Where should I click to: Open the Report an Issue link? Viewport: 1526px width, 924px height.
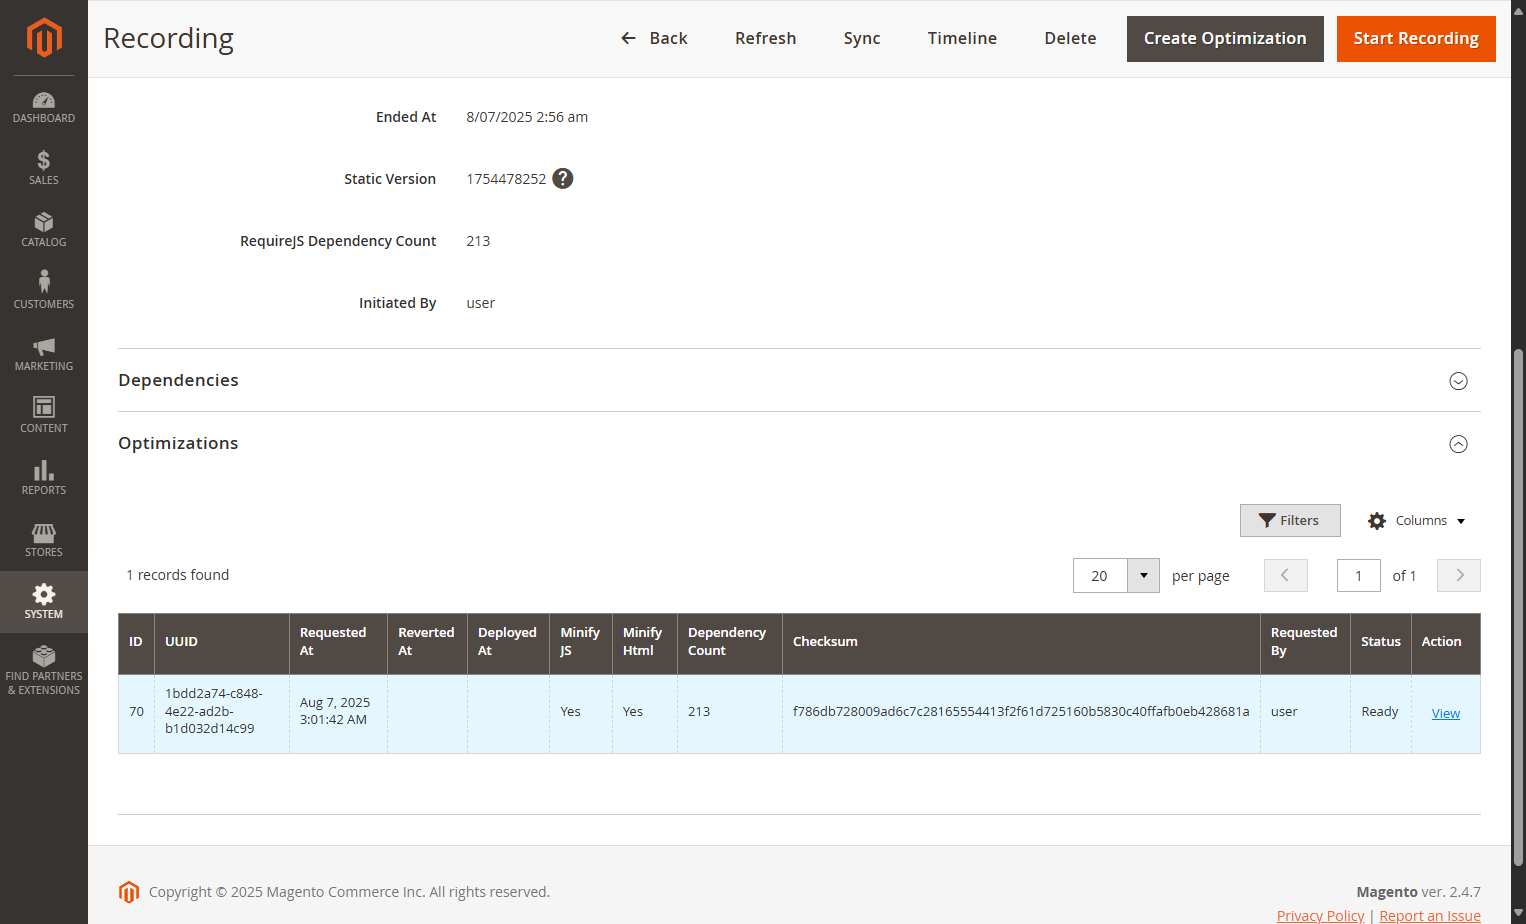pyautogui.click(x=1430, y=916)
